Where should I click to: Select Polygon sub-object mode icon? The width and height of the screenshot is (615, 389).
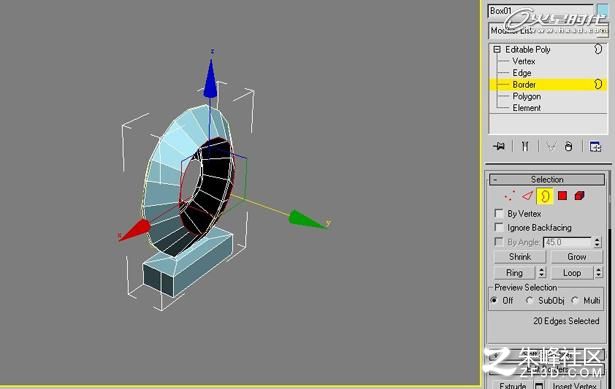(x=562, y=195)
